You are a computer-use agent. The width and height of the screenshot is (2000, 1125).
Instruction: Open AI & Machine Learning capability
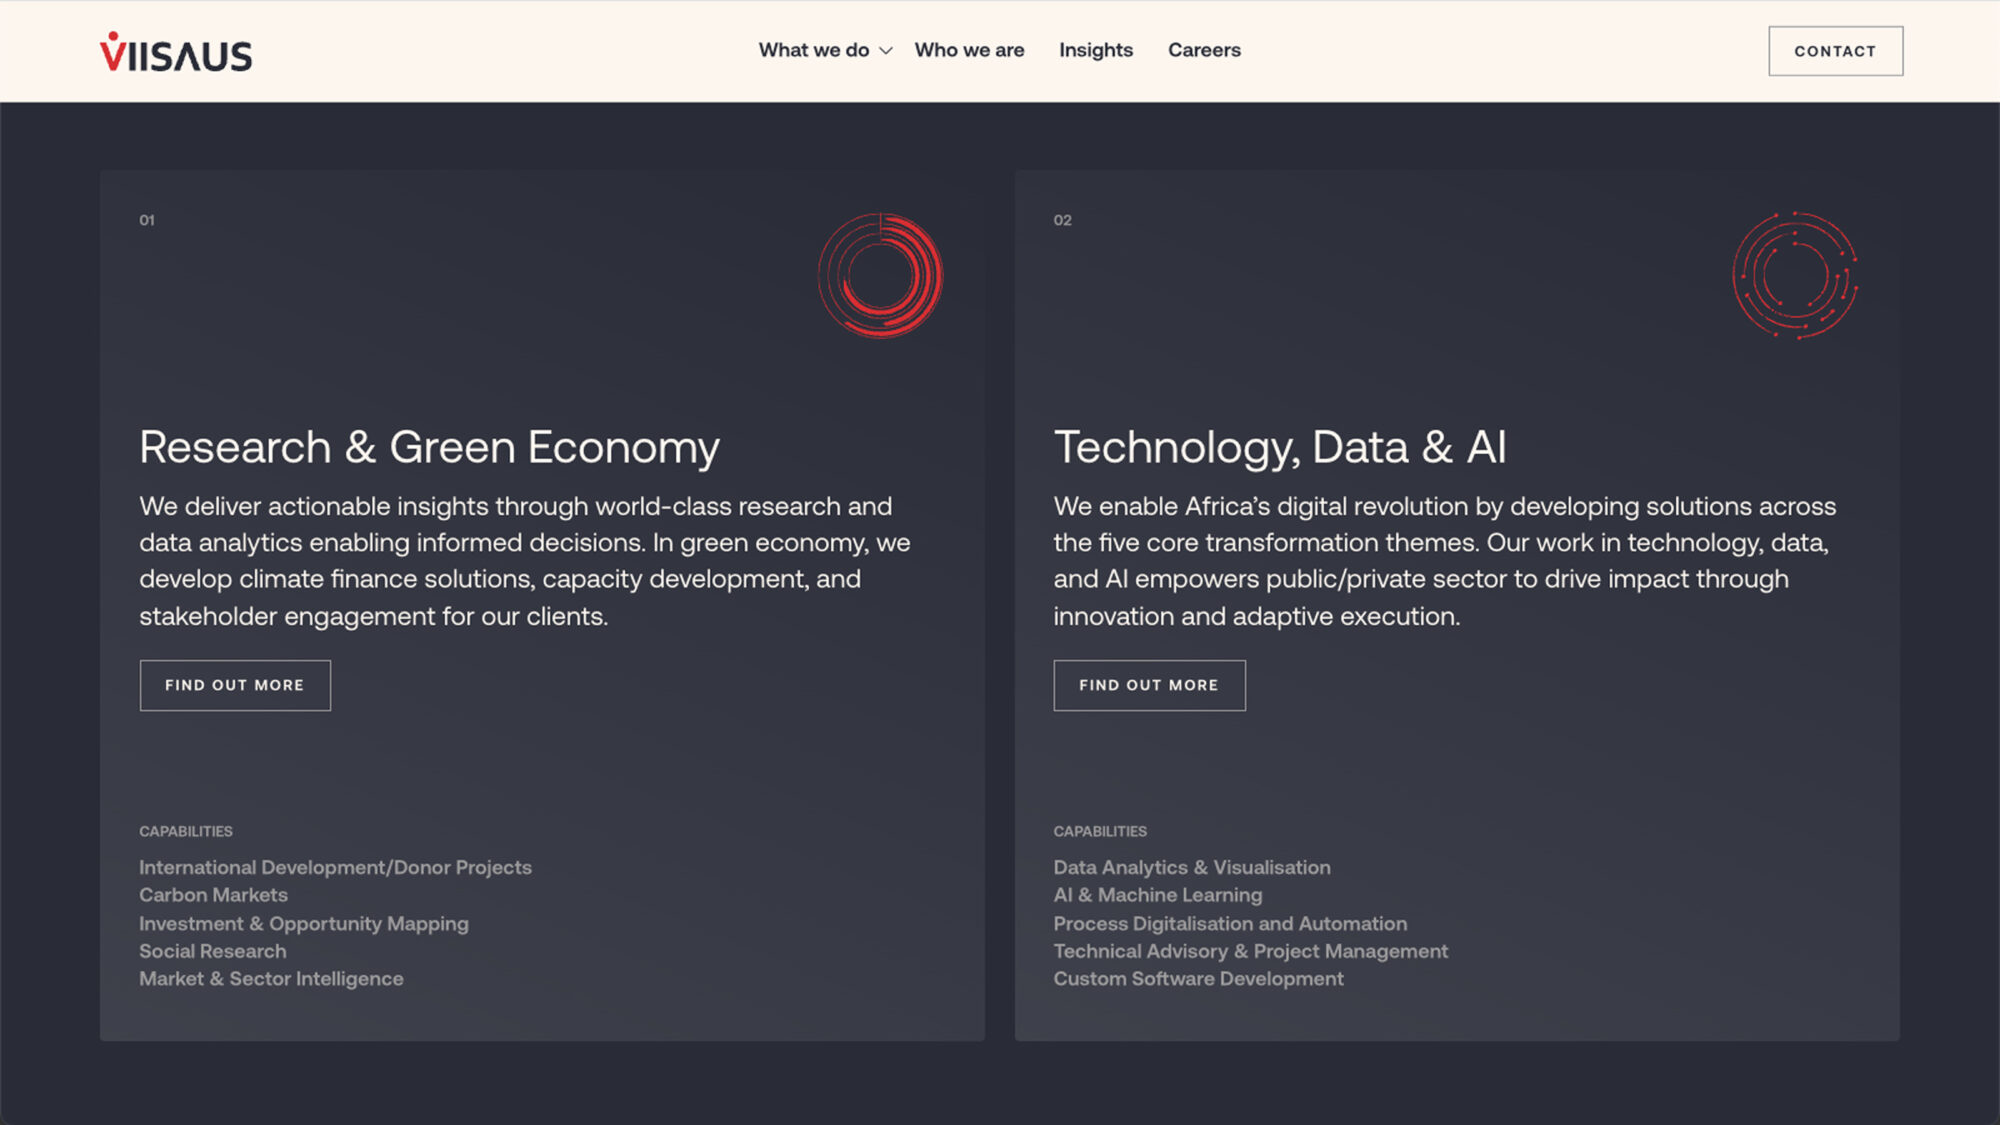pyautogui.click(x=1157, y=895)
